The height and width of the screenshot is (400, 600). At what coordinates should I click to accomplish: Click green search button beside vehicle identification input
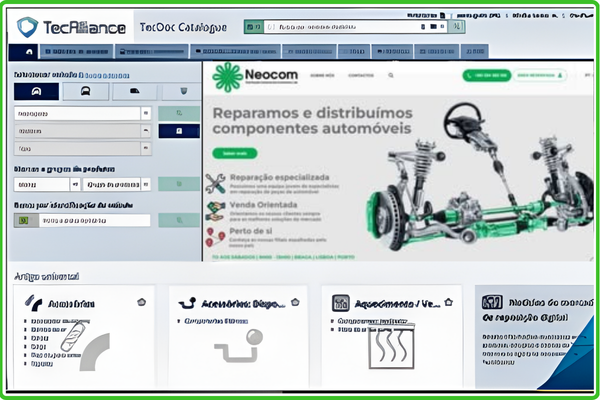pos(179,220)
